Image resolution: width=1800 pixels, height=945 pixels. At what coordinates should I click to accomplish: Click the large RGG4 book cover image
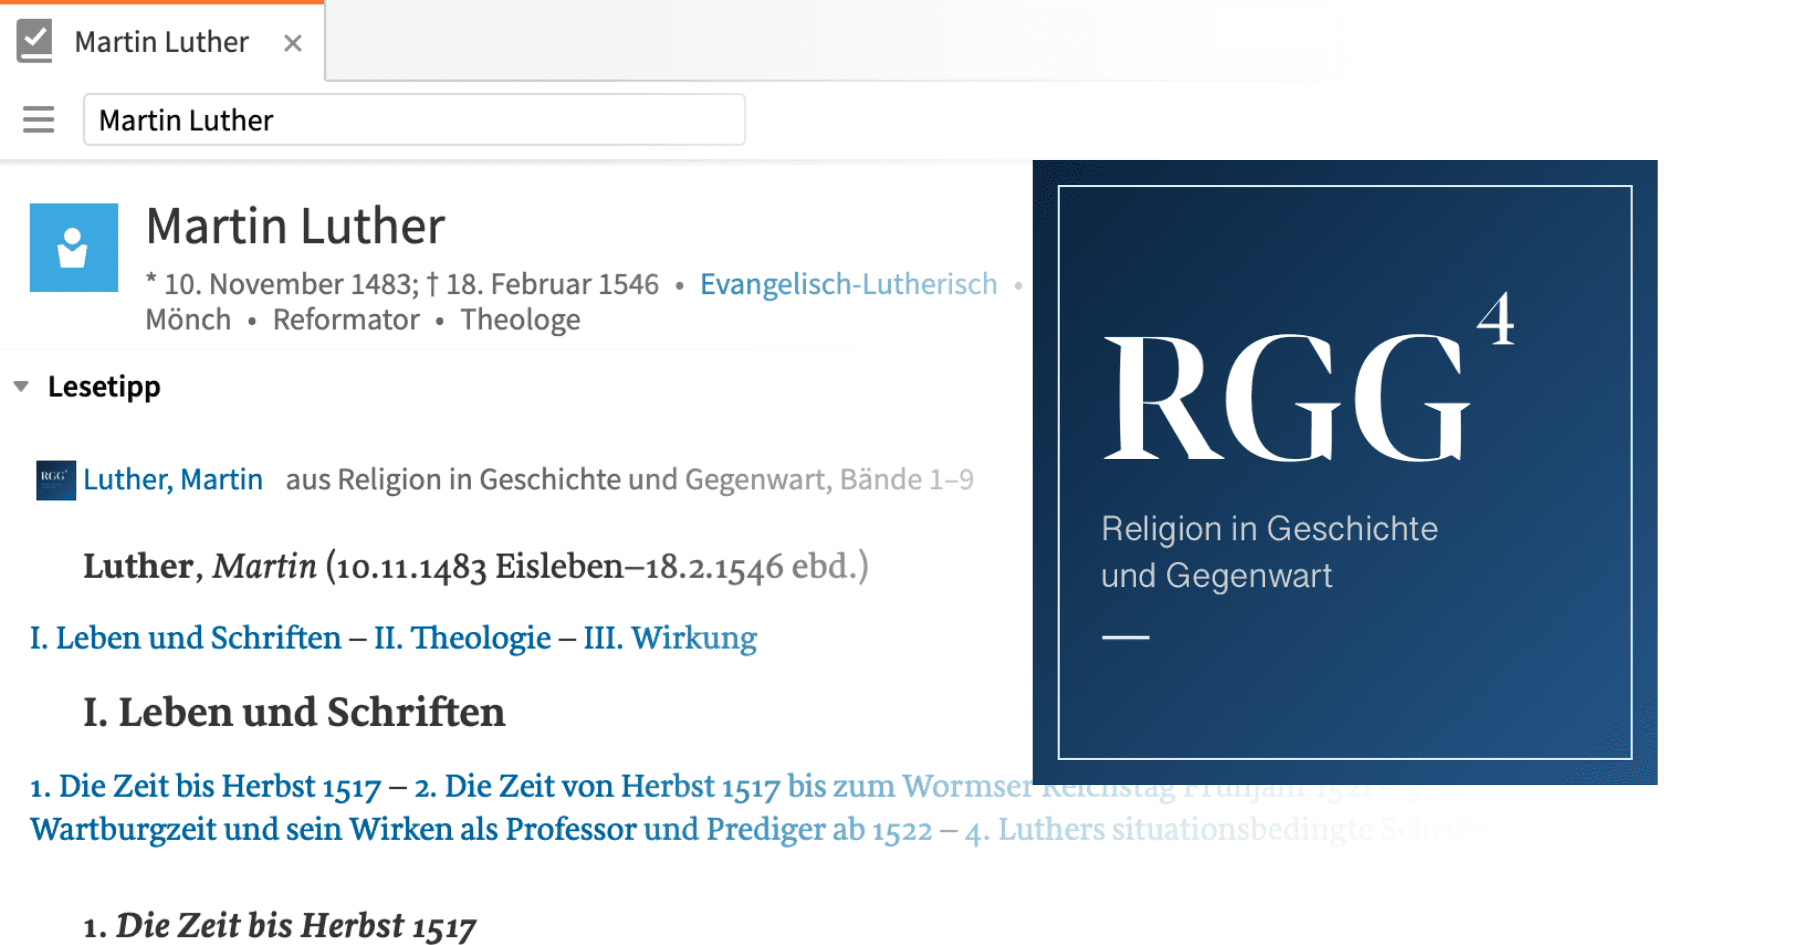1344,472
